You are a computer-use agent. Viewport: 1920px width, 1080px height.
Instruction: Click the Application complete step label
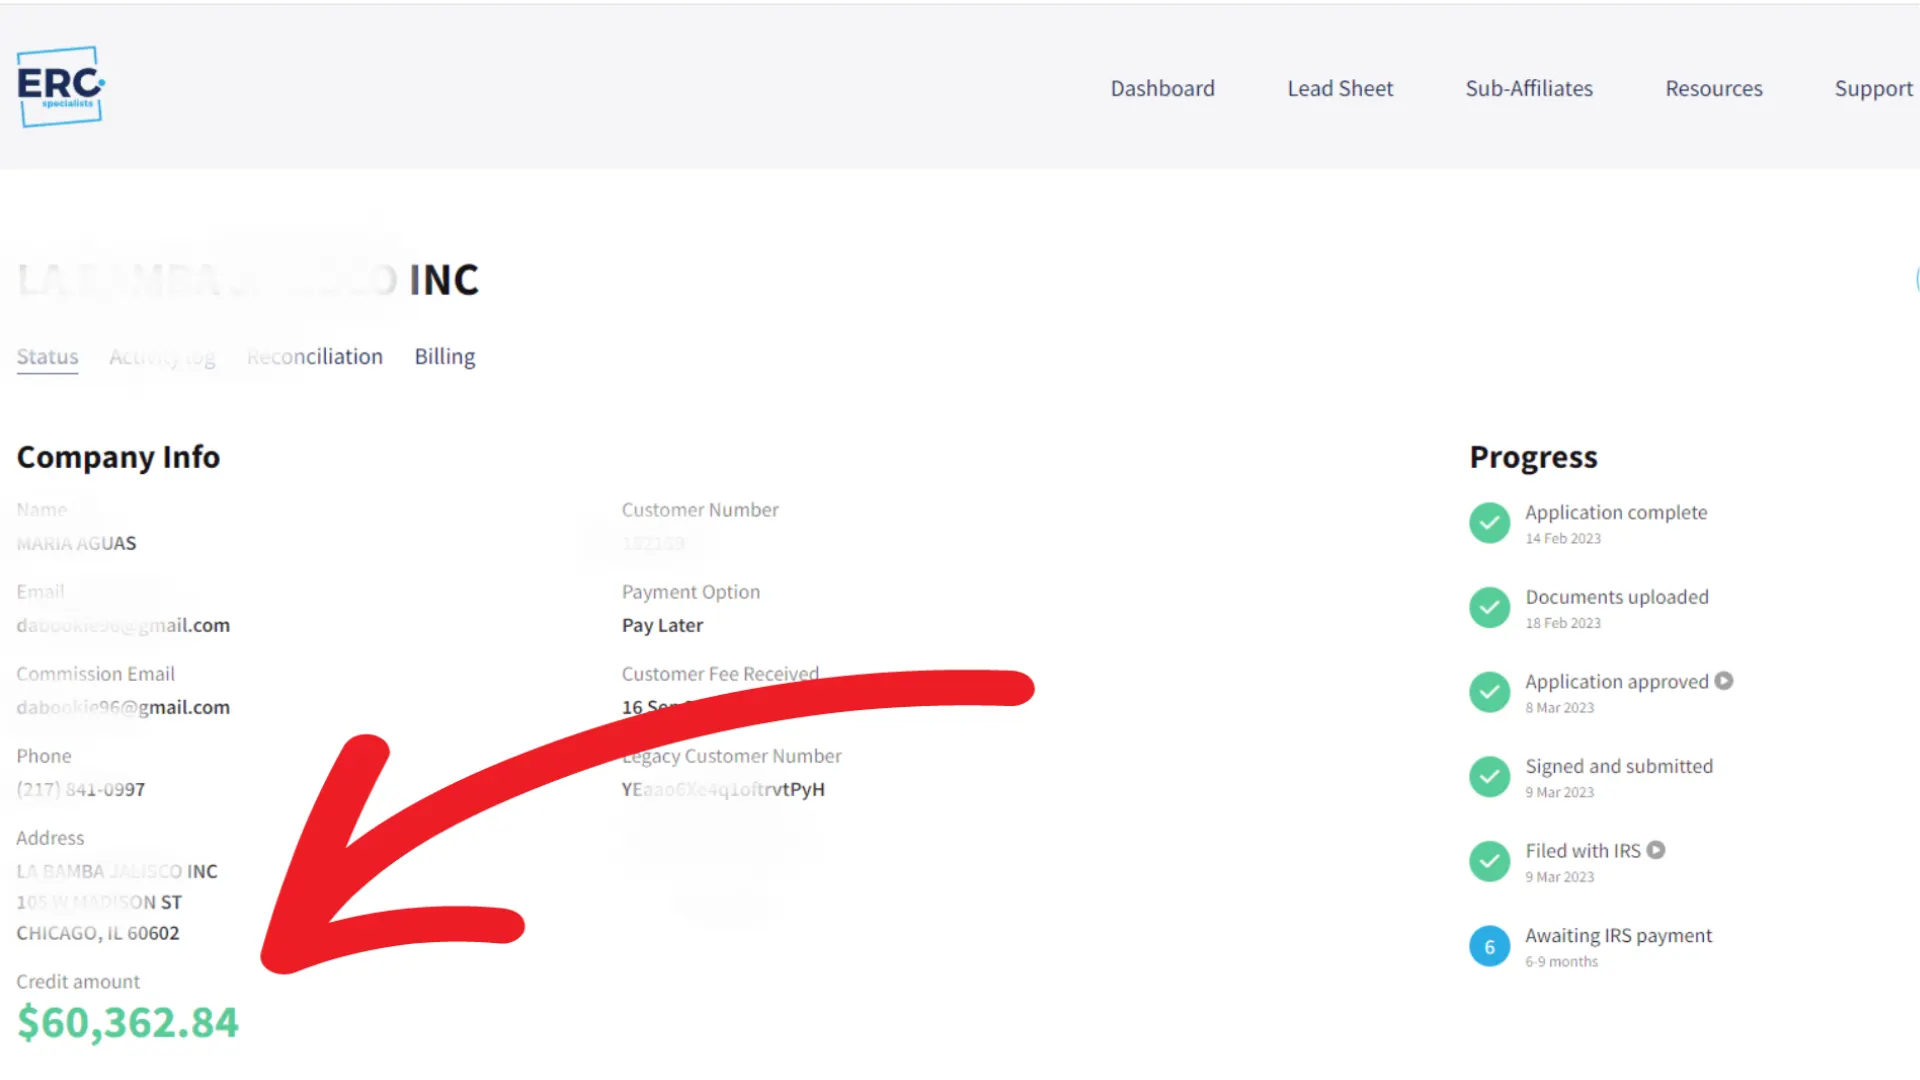pos(1616,512)
